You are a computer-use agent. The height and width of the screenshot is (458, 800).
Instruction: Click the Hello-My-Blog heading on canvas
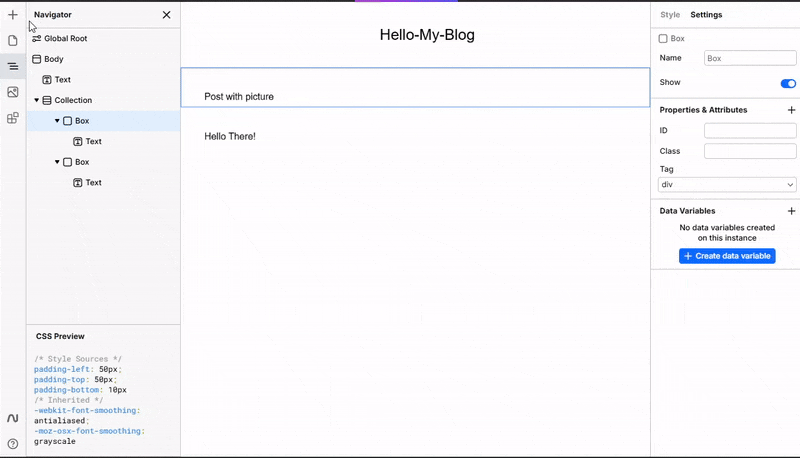(427, 35)
